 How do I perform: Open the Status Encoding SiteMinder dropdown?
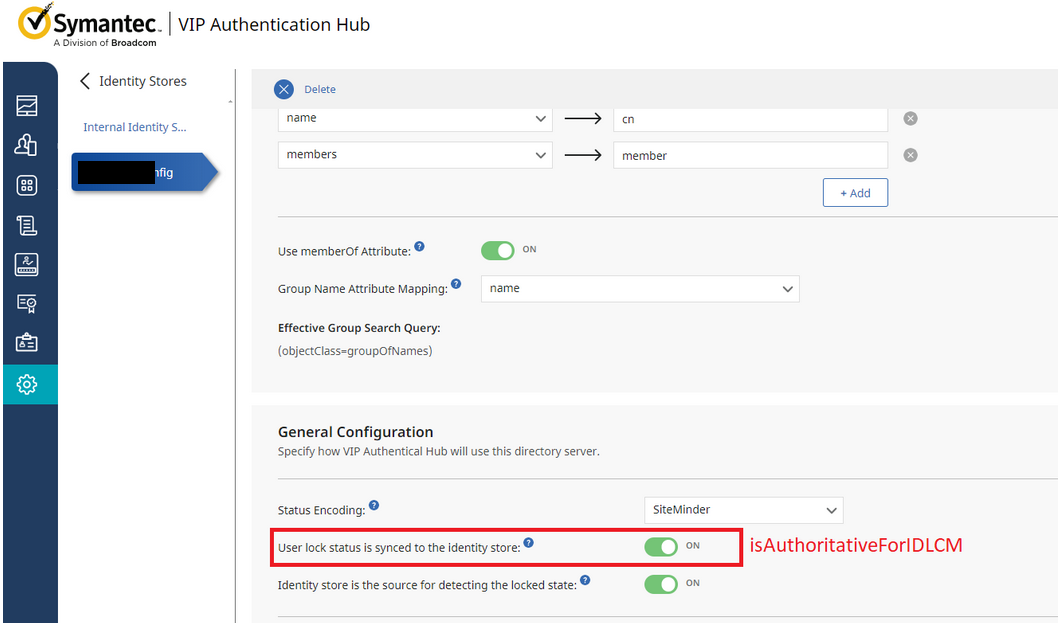[x=743, y=510]
